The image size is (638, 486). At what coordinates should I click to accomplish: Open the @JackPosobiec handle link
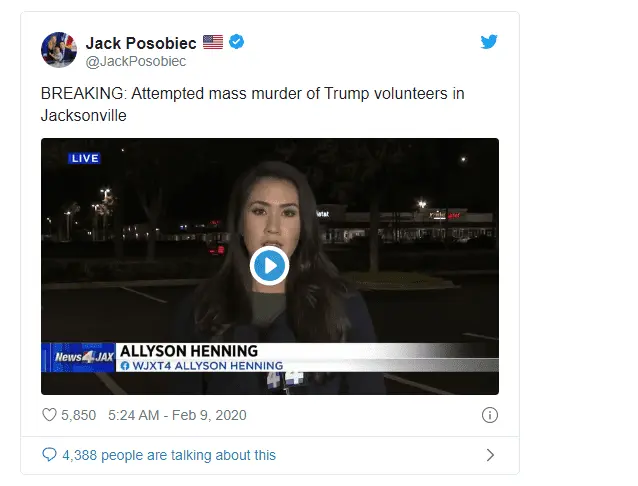pos(135,61)
